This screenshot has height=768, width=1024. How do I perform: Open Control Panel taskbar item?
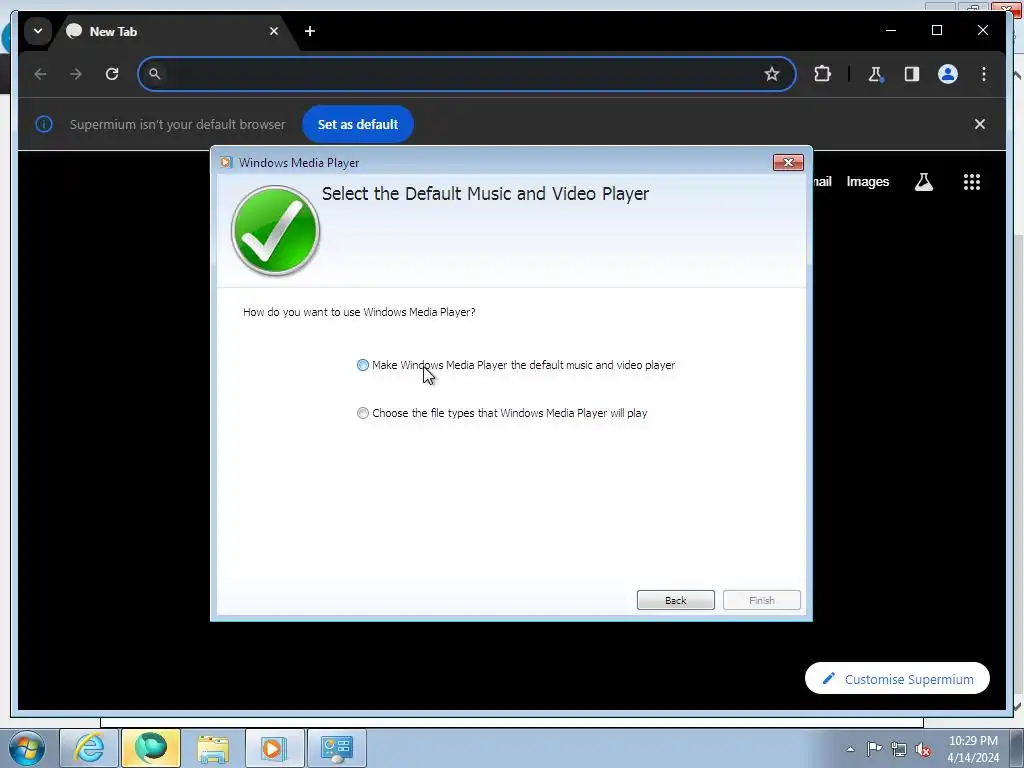point(337,748)
